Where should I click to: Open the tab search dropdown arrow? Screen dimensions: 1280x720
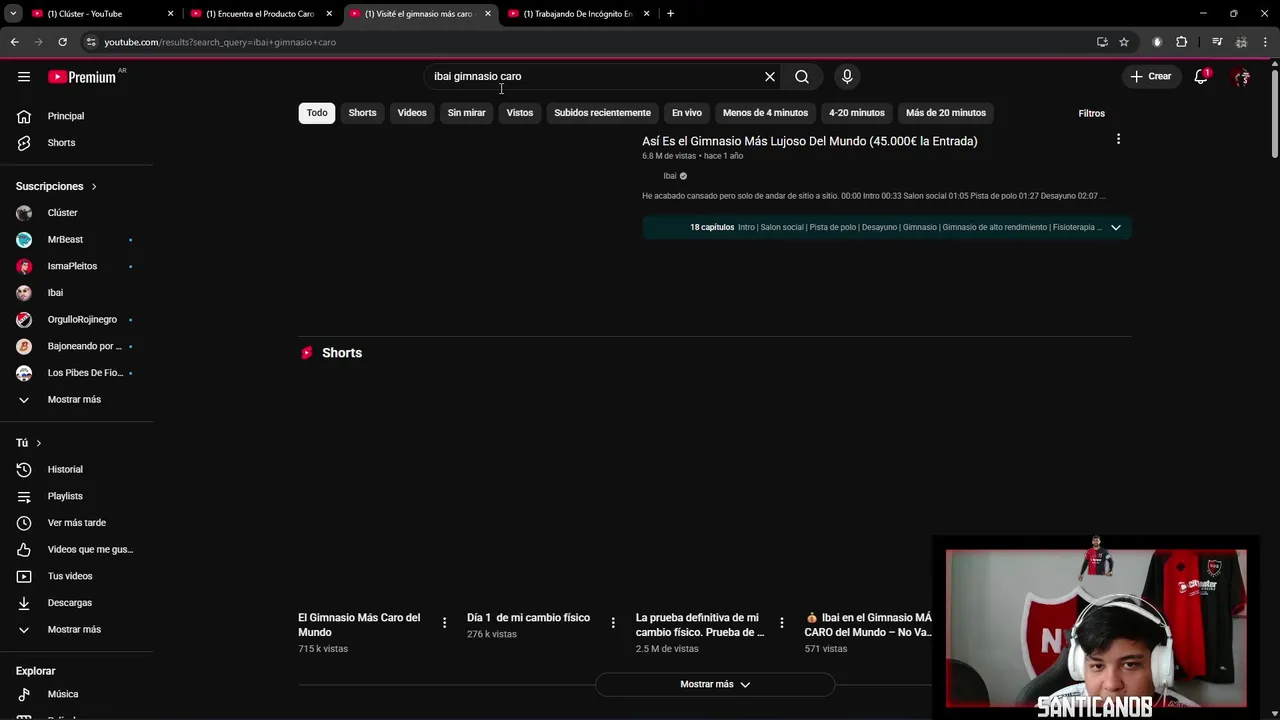point(13,13)
